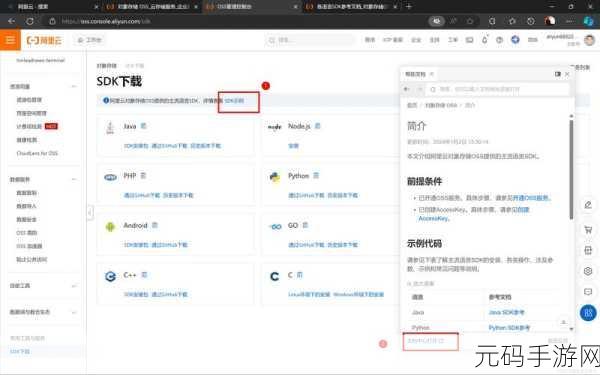Reload the page with refresh icon
Viewport: 600px width, 375px height.
30,21
